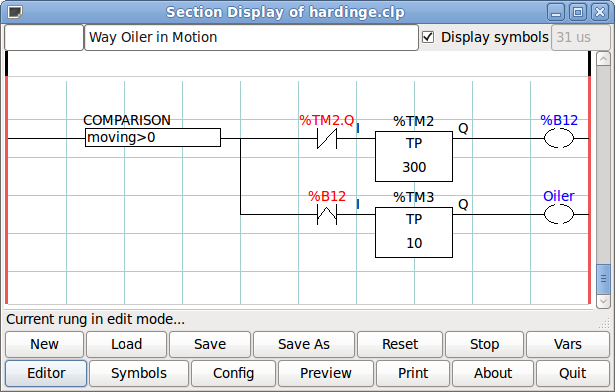Click the Vars button
Screen dimensions: 615x392
click(568, 344)
